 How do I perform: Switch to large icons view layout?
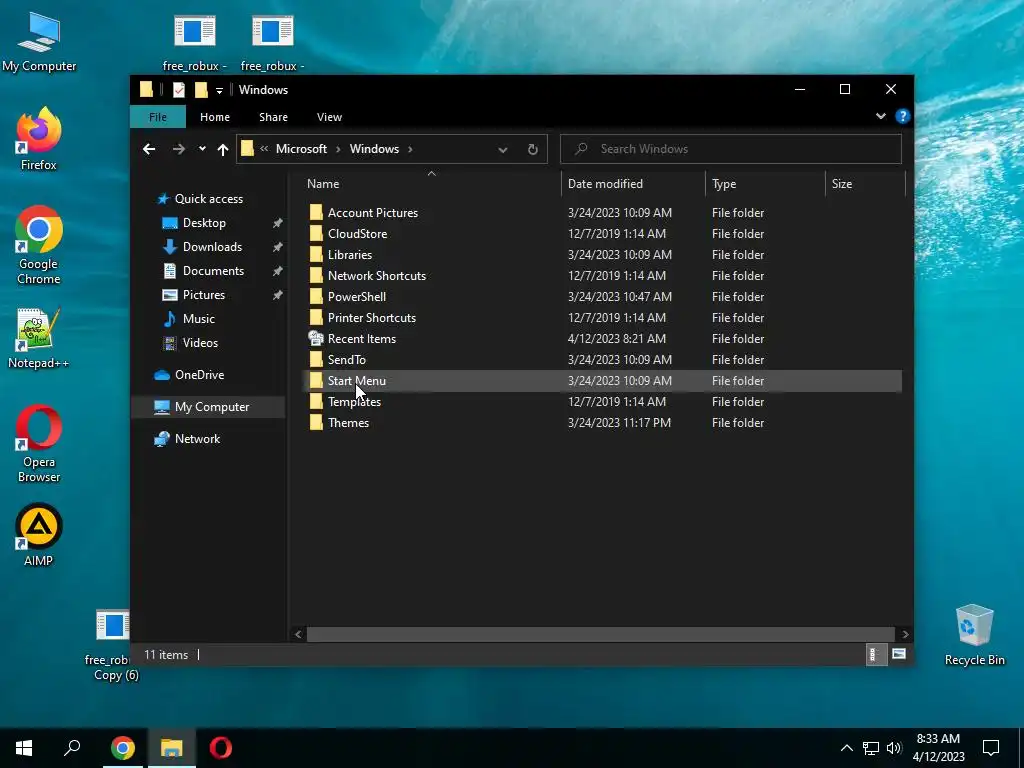pos(899,654)
